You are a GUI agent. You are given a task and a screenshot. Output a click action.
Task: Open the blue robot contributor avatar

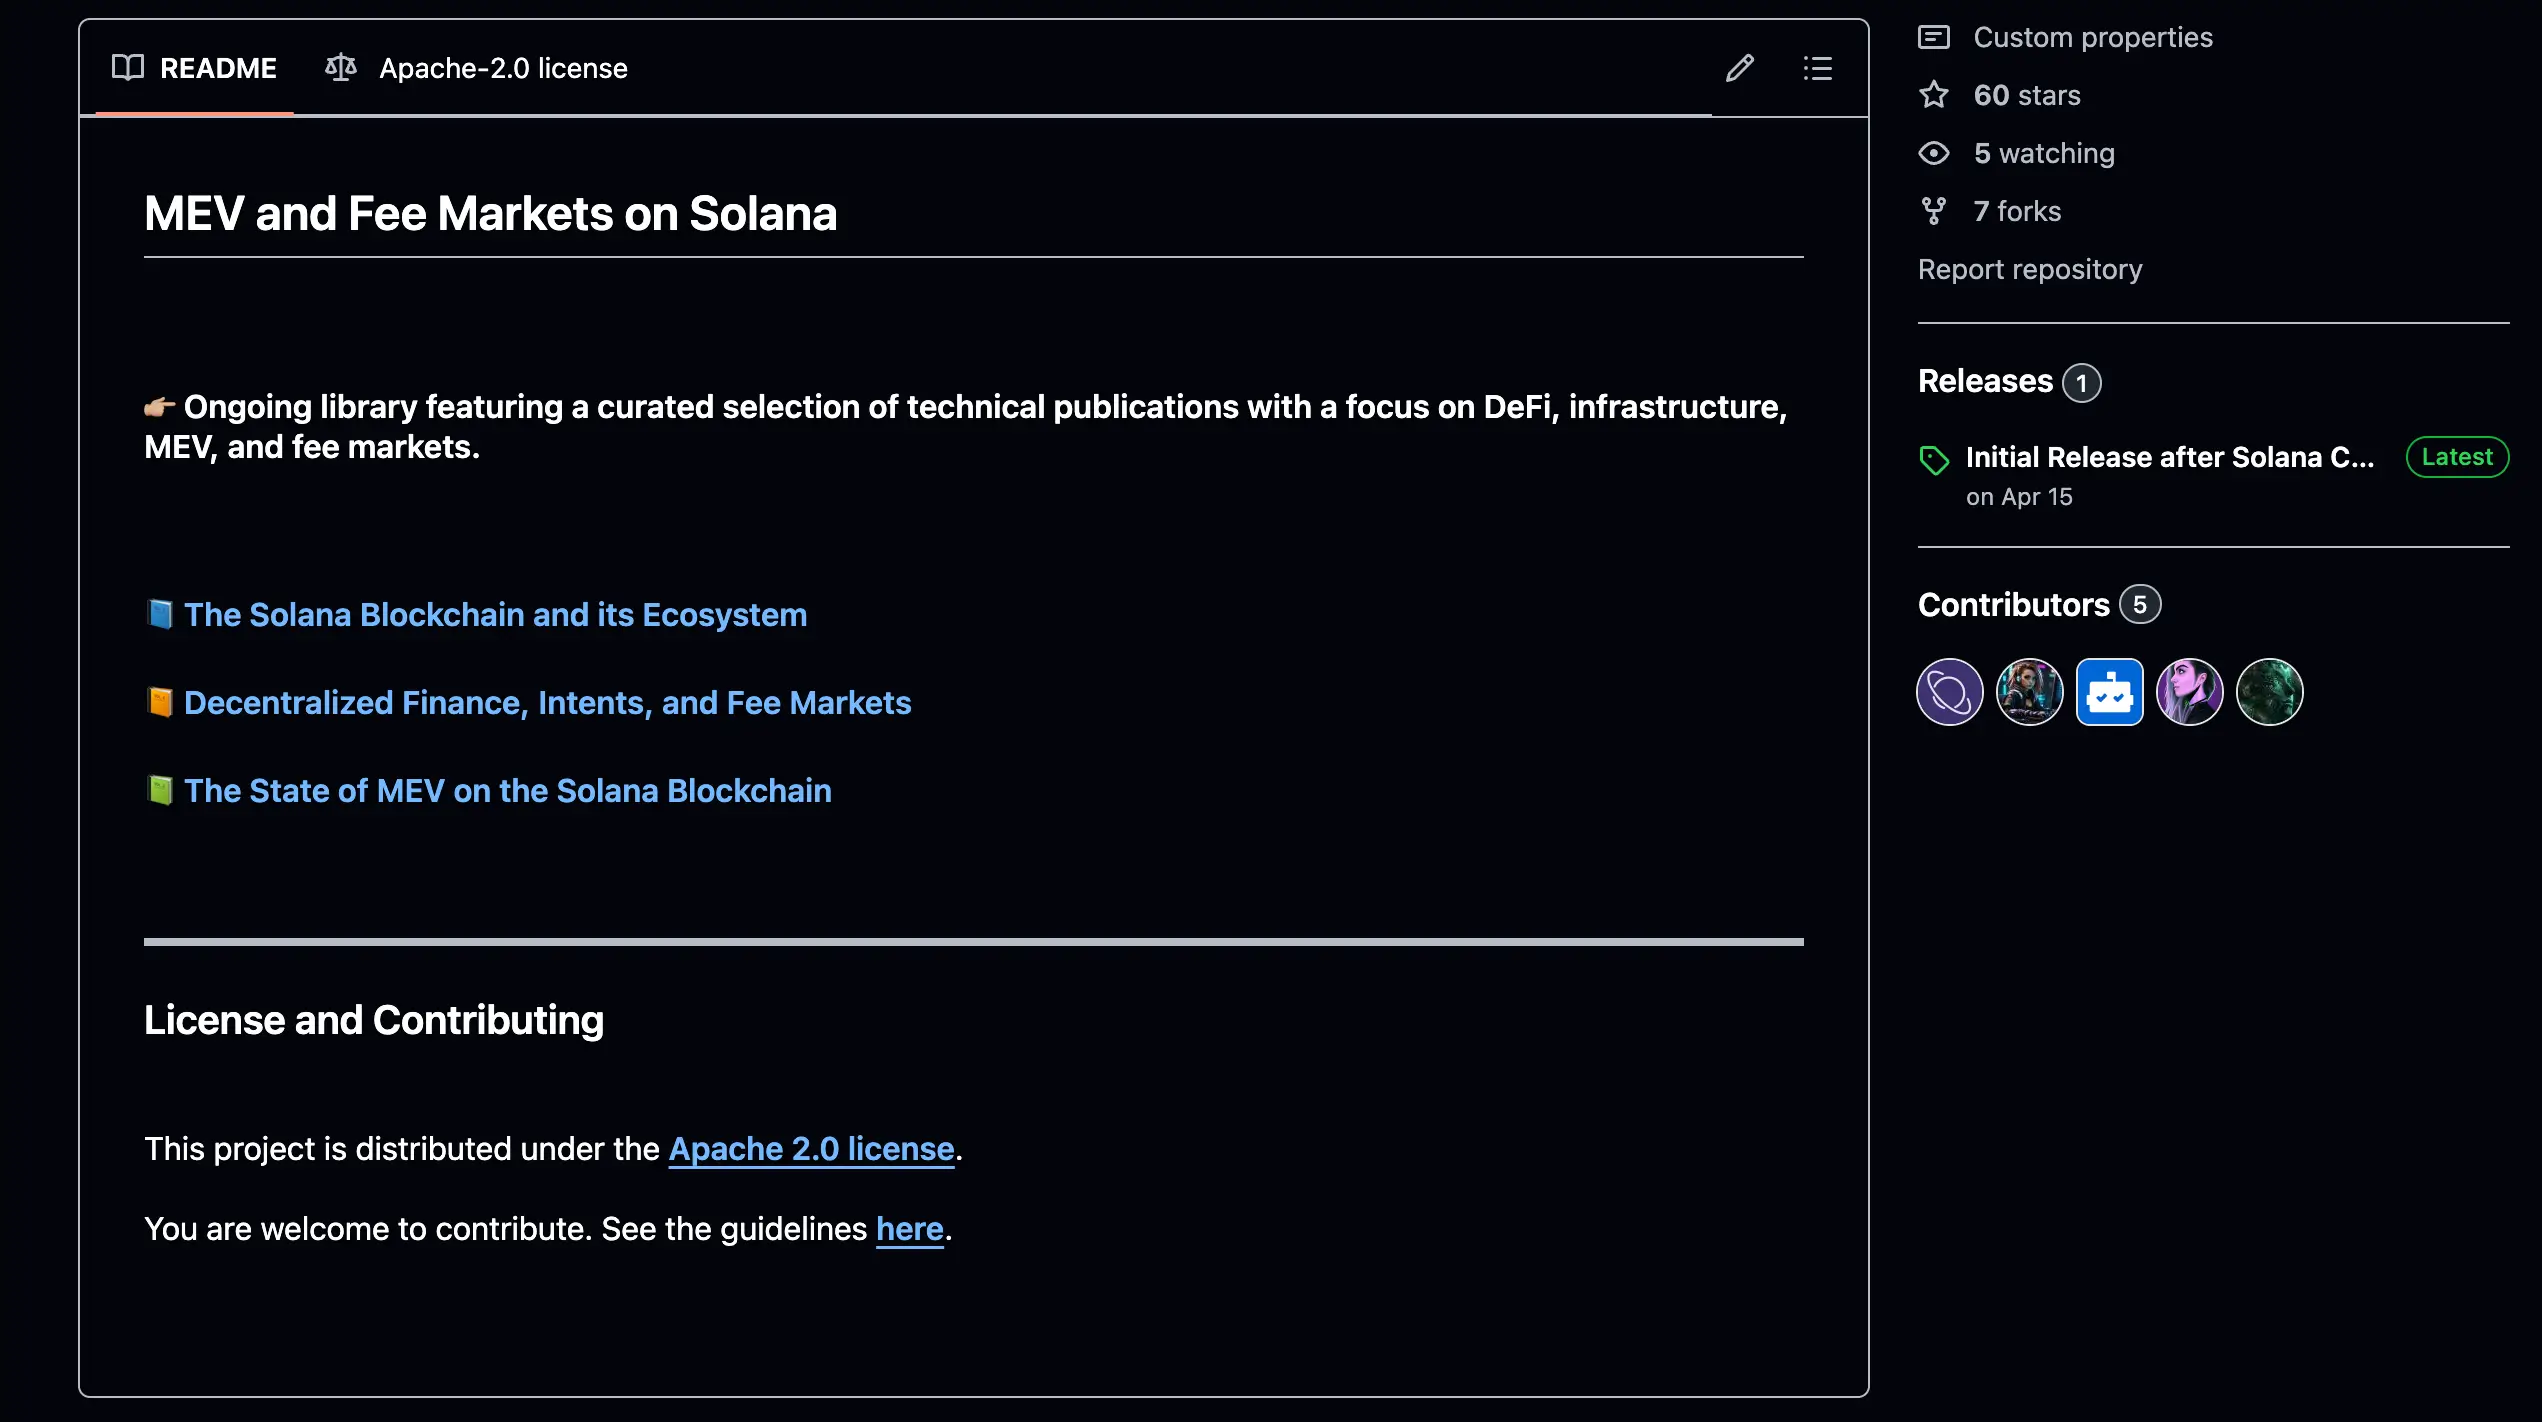[2109, 691]
